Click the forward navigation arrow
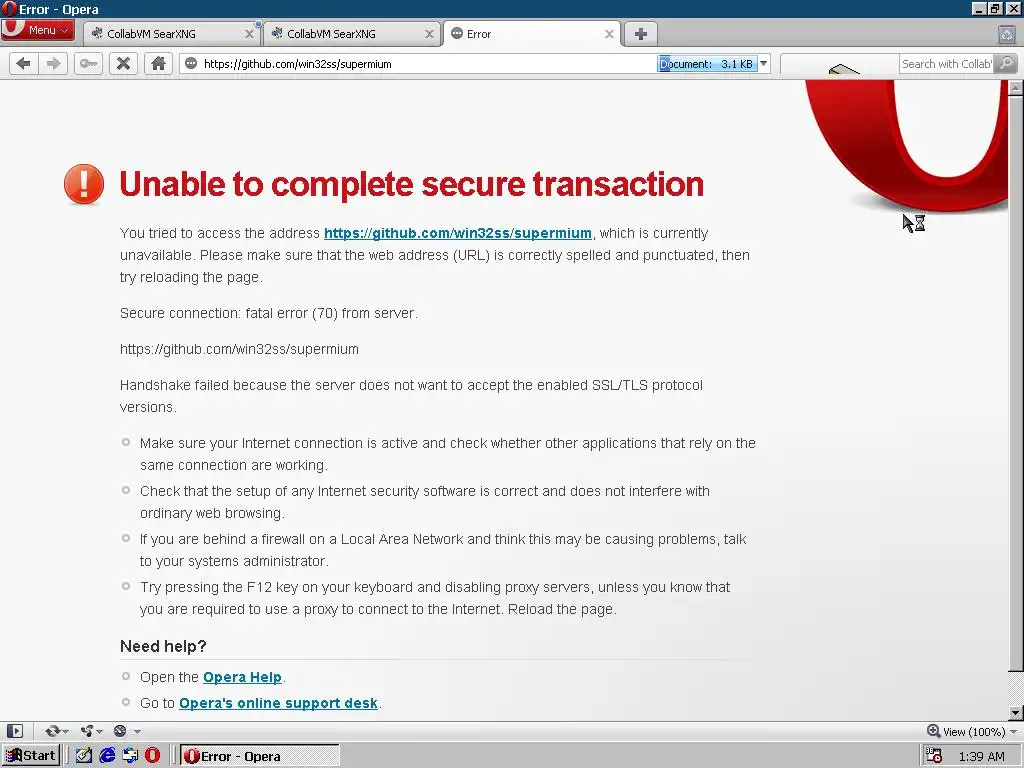Viewport: 1024px width, 768px height. point(53,63)
